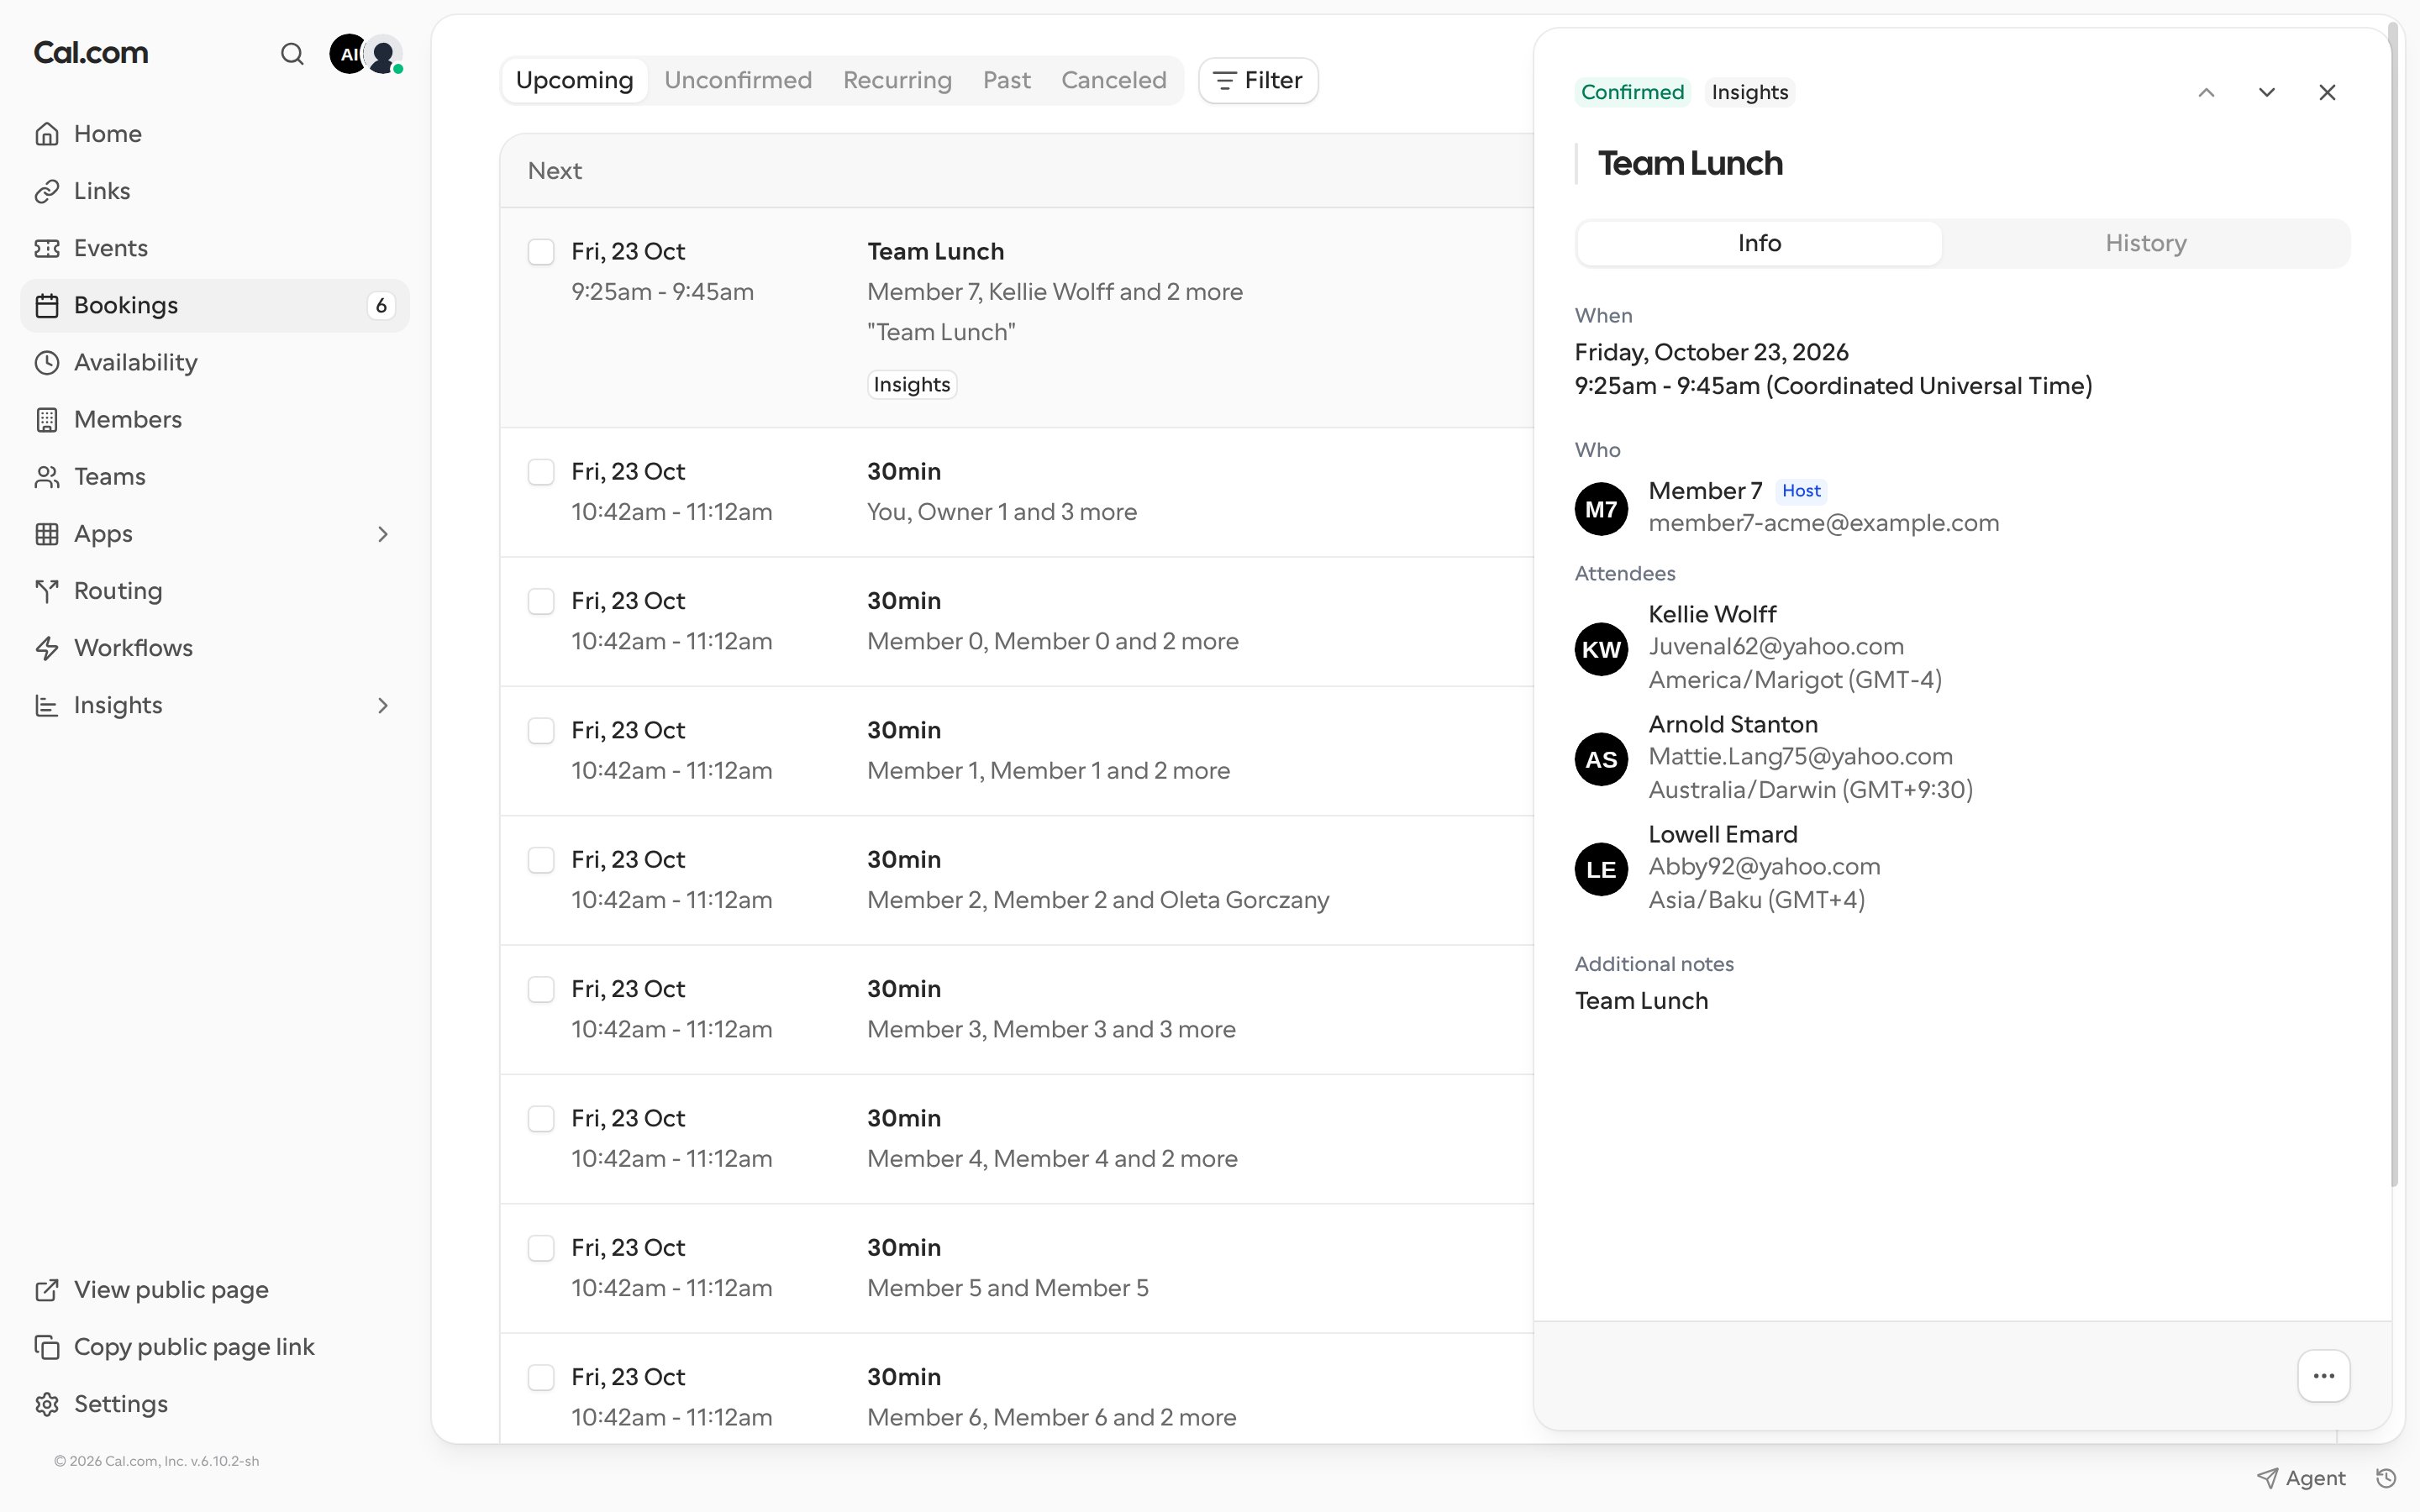Click member7-acme@example.com email text
The width and height of the screenshot is (2420, 1512).
1823,523
